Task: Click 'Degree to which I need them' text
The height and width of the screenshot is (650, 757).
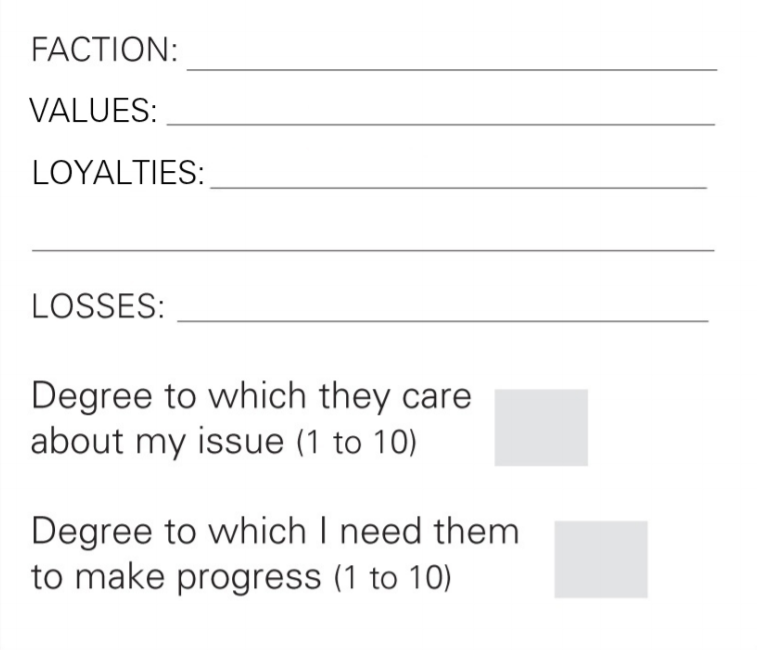Action: click(x=275, y=533)
